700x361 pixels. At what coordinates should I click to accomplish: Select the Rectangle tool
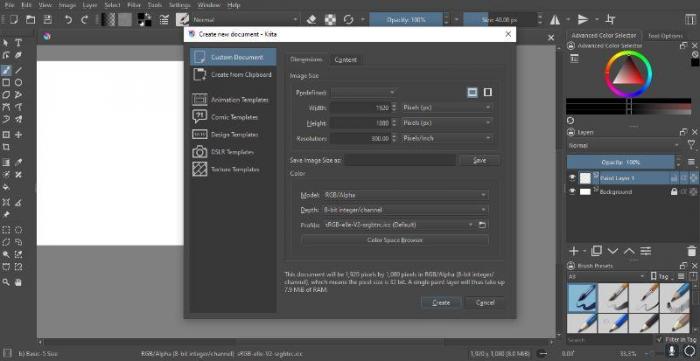coord(6,83)
